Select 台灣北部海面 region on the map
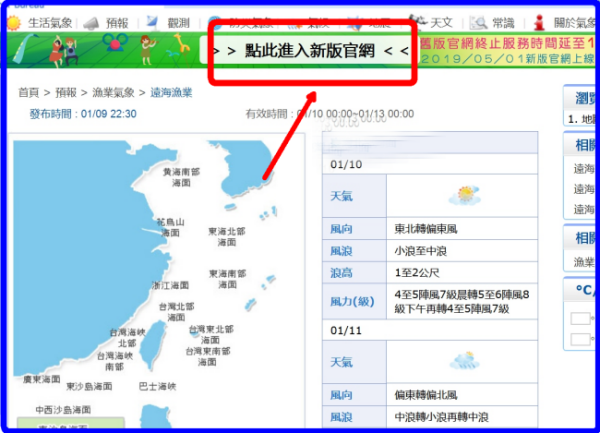The image size is (600, 433). [176, 312]
